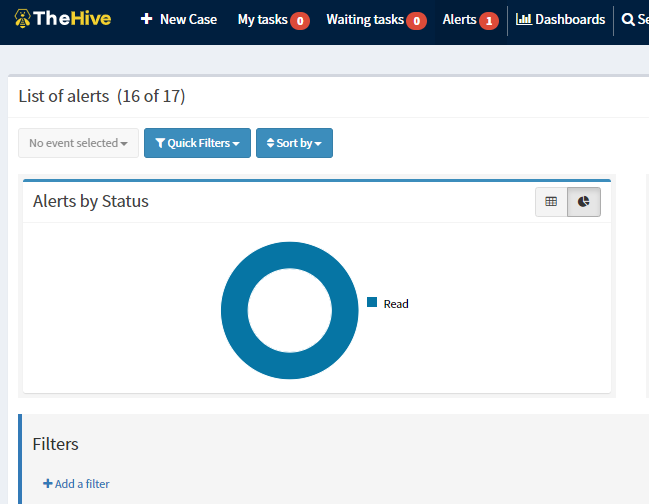The height and width of the screenshot is (504, 649).
Task: Click the Add a filter link
Action: coord(76,484)
